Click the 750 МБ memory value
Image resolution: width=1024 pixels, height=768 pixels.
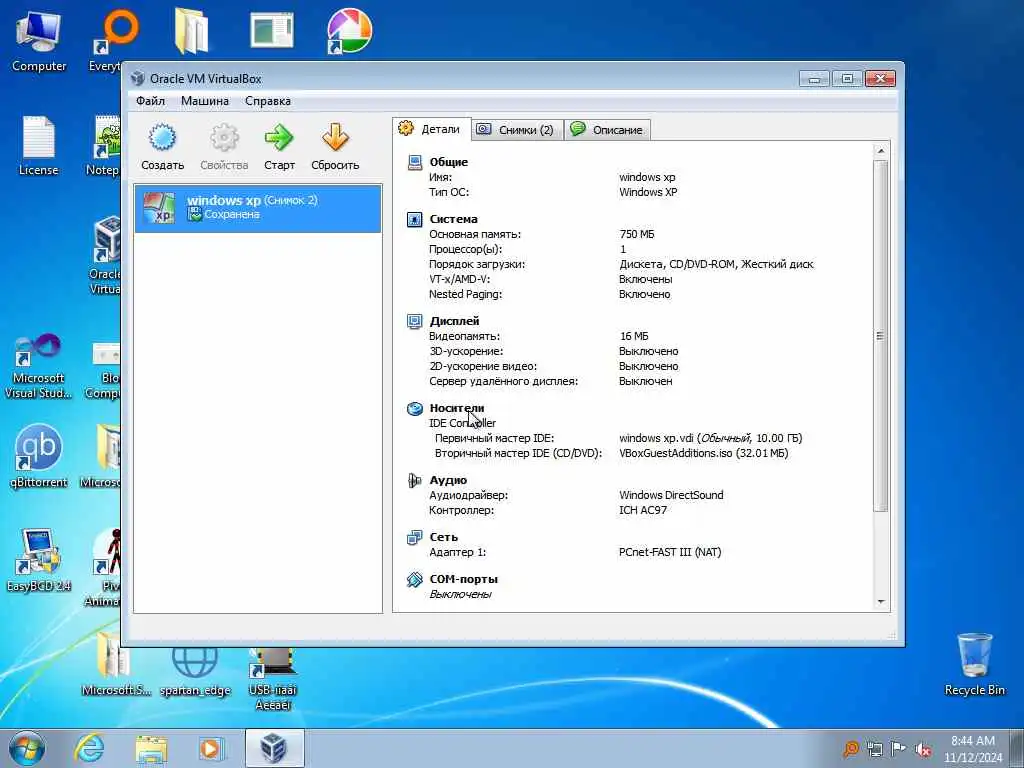point(637,234)
